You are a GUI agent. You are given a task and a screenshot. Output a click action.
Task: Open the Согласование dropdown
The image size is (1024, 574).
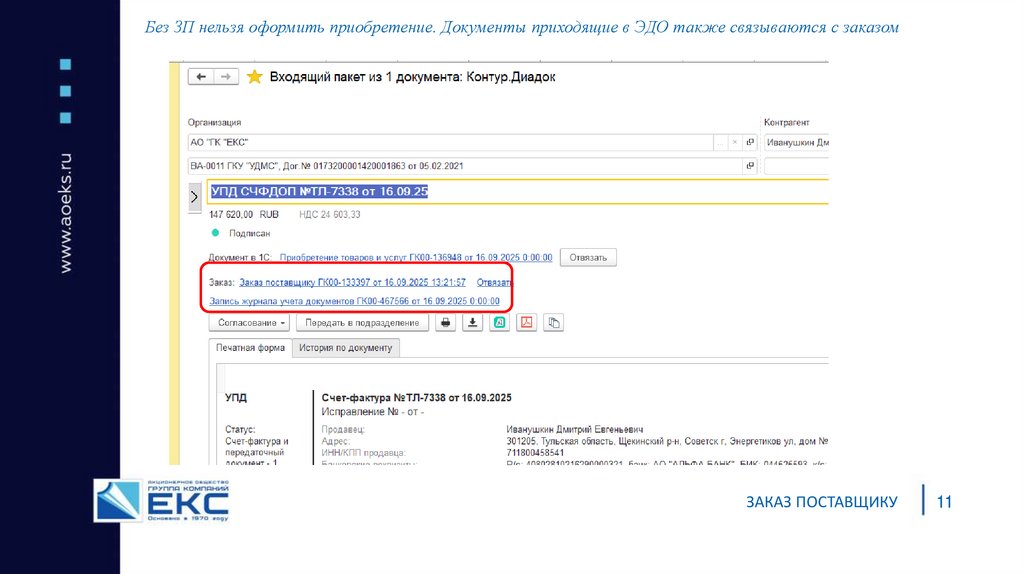point(250,323)
